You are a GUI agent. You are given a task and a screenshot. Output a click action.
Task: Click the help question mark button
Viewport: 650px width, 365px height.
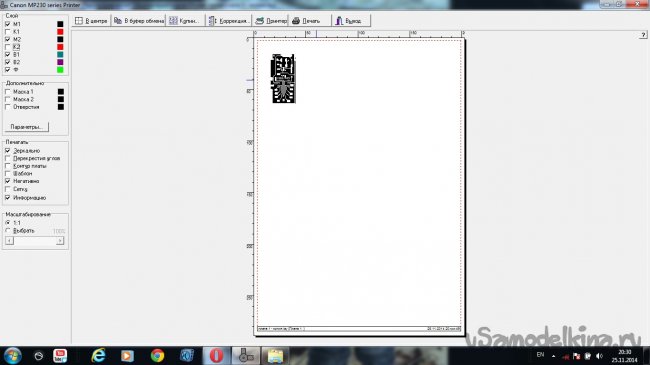643,35
